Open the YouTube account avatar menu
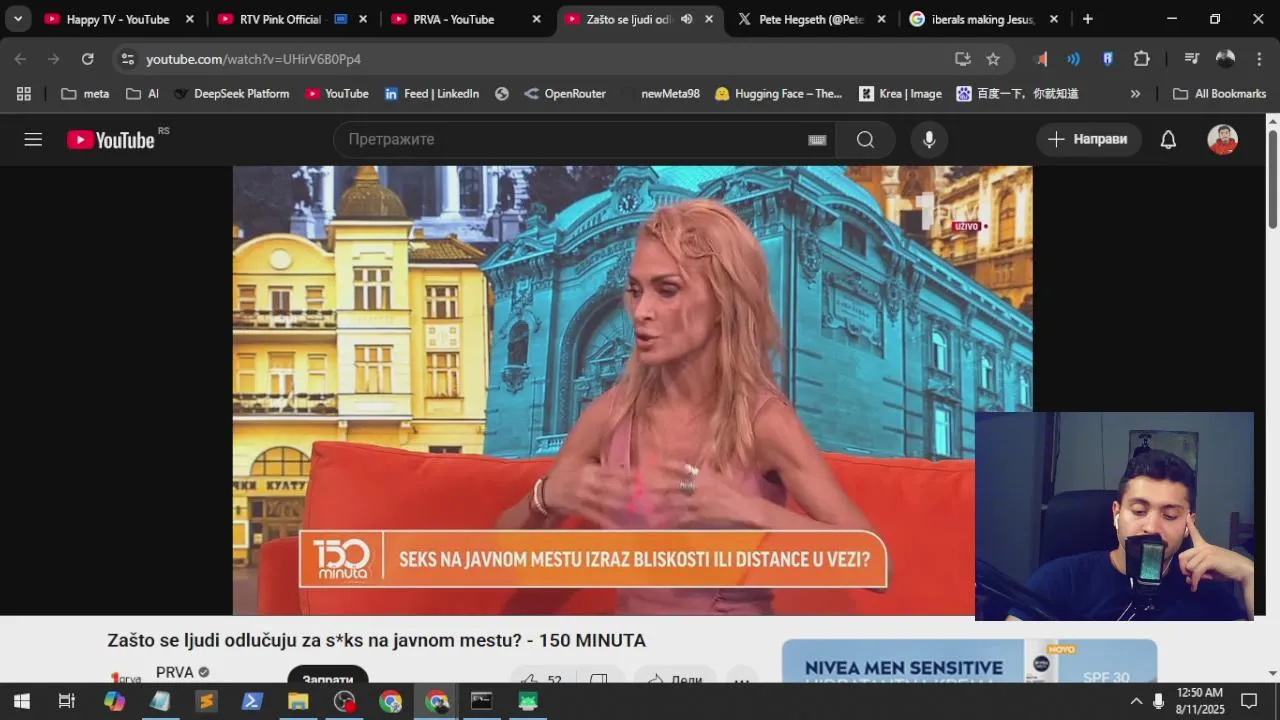1280x720 pixels. tap(1222, 139)
